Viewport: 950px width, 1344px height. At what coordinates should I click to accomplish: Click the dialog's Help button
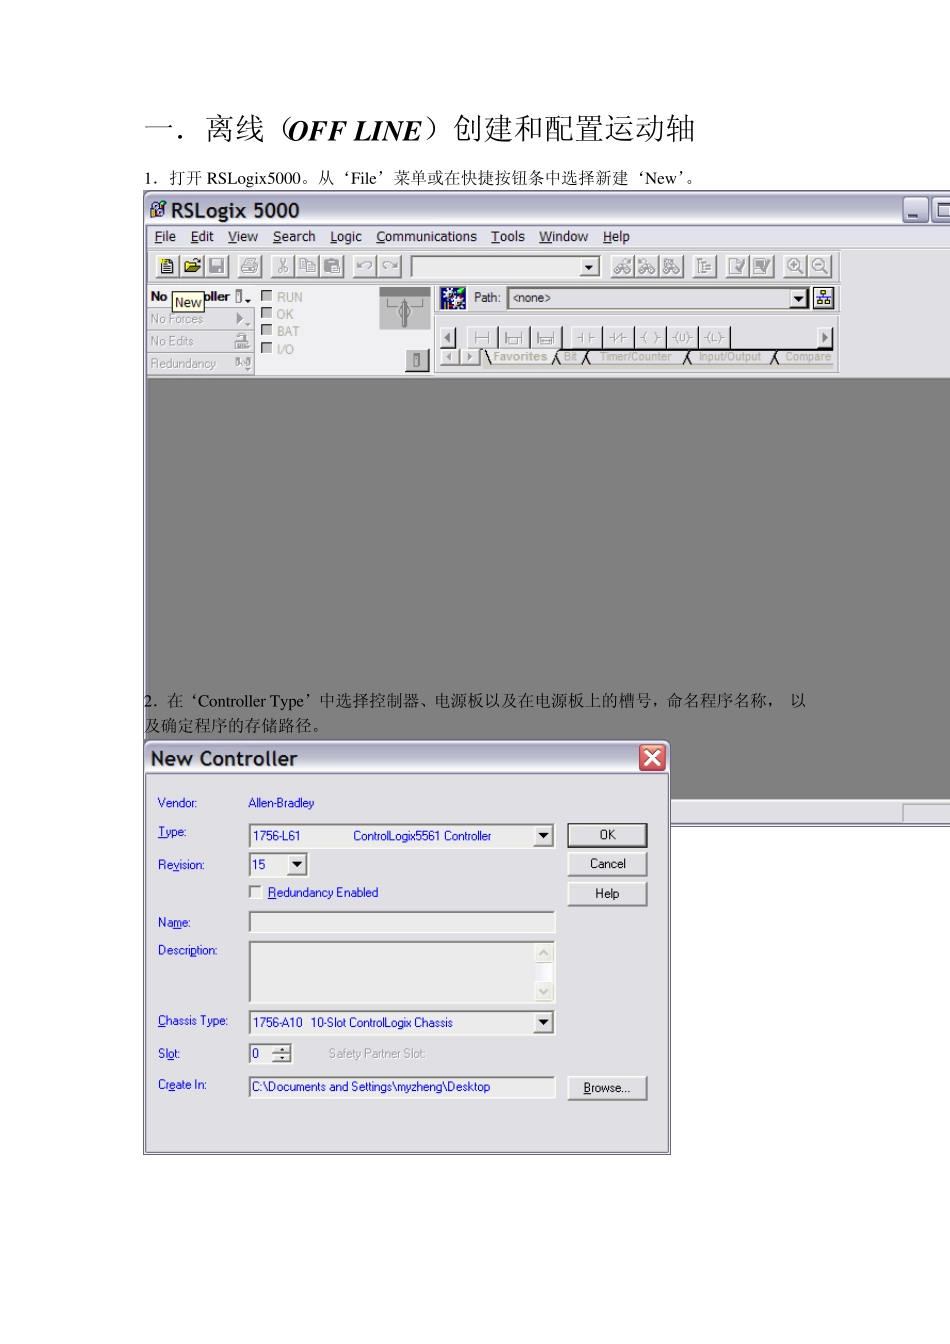(607, 894)
